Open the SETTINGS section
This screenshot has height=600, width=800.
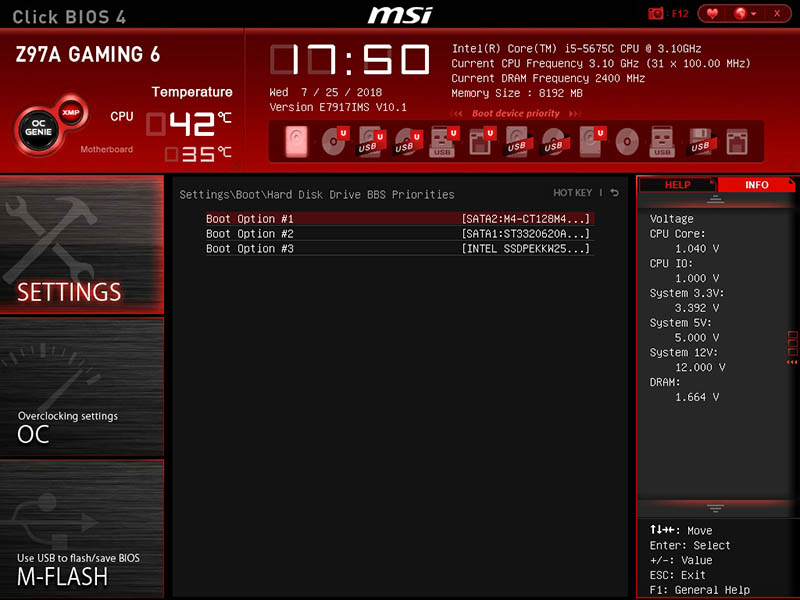click(x=82, y=244)
